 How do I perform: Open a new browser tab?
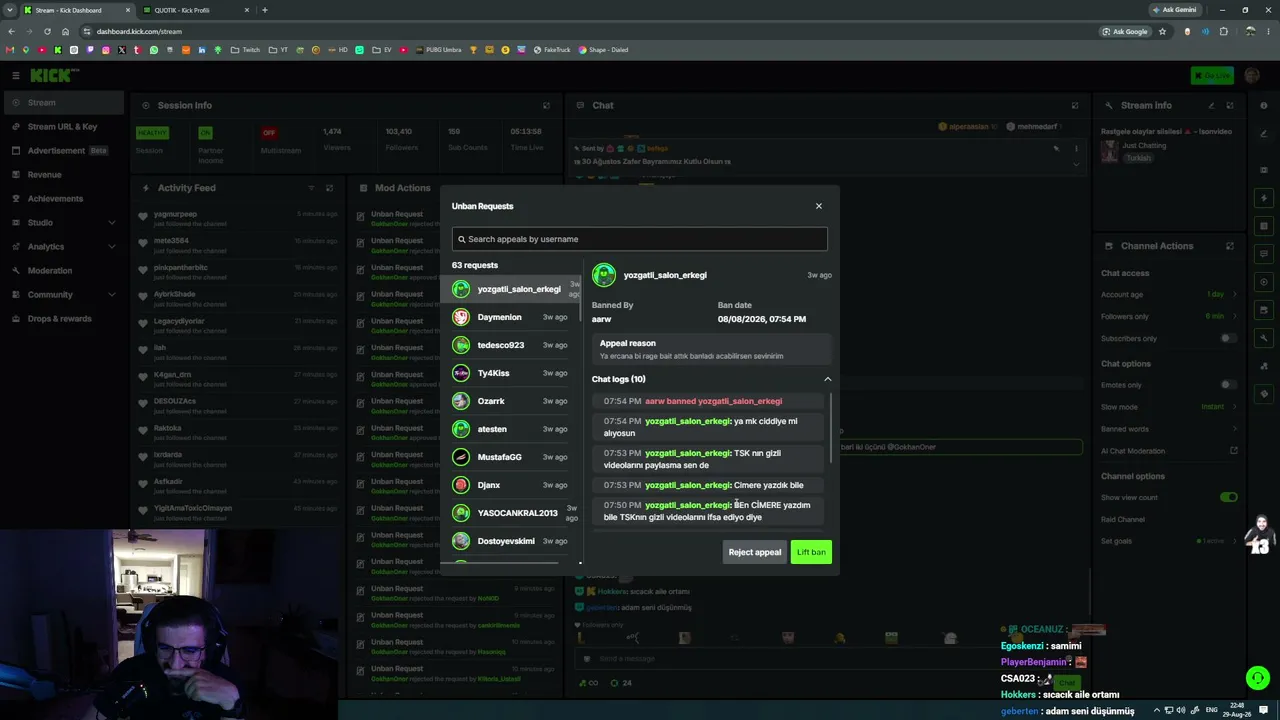(x=264, y=10)
